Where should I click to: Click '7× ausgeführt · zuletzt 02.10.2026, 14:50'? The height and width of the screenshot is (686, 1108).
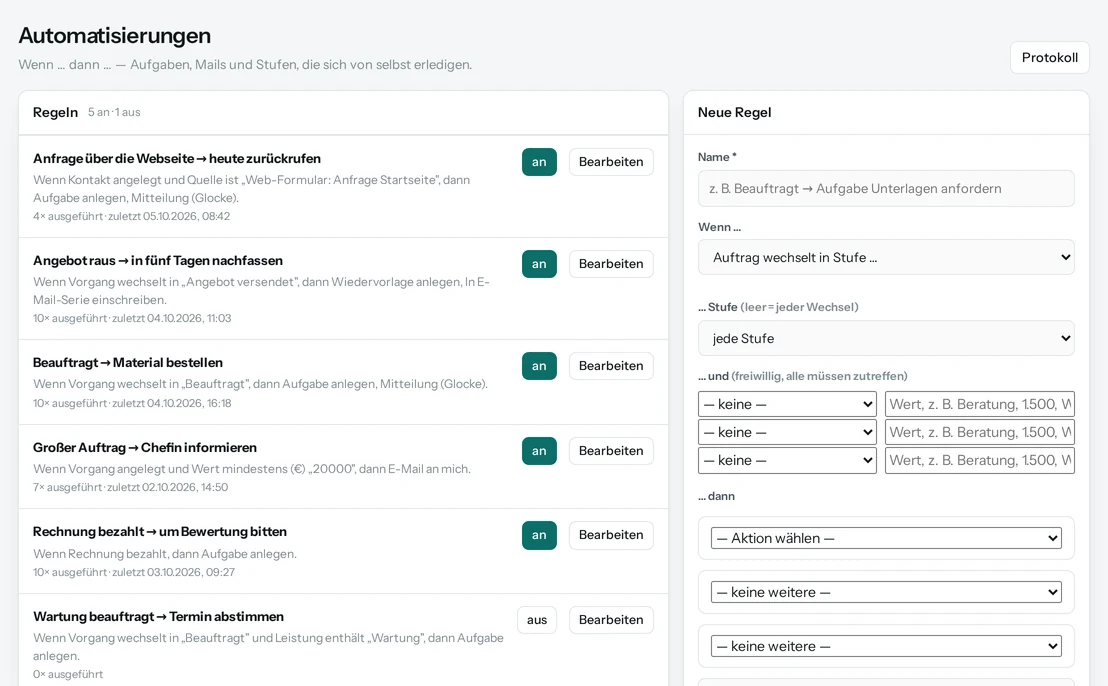[131, 487]
